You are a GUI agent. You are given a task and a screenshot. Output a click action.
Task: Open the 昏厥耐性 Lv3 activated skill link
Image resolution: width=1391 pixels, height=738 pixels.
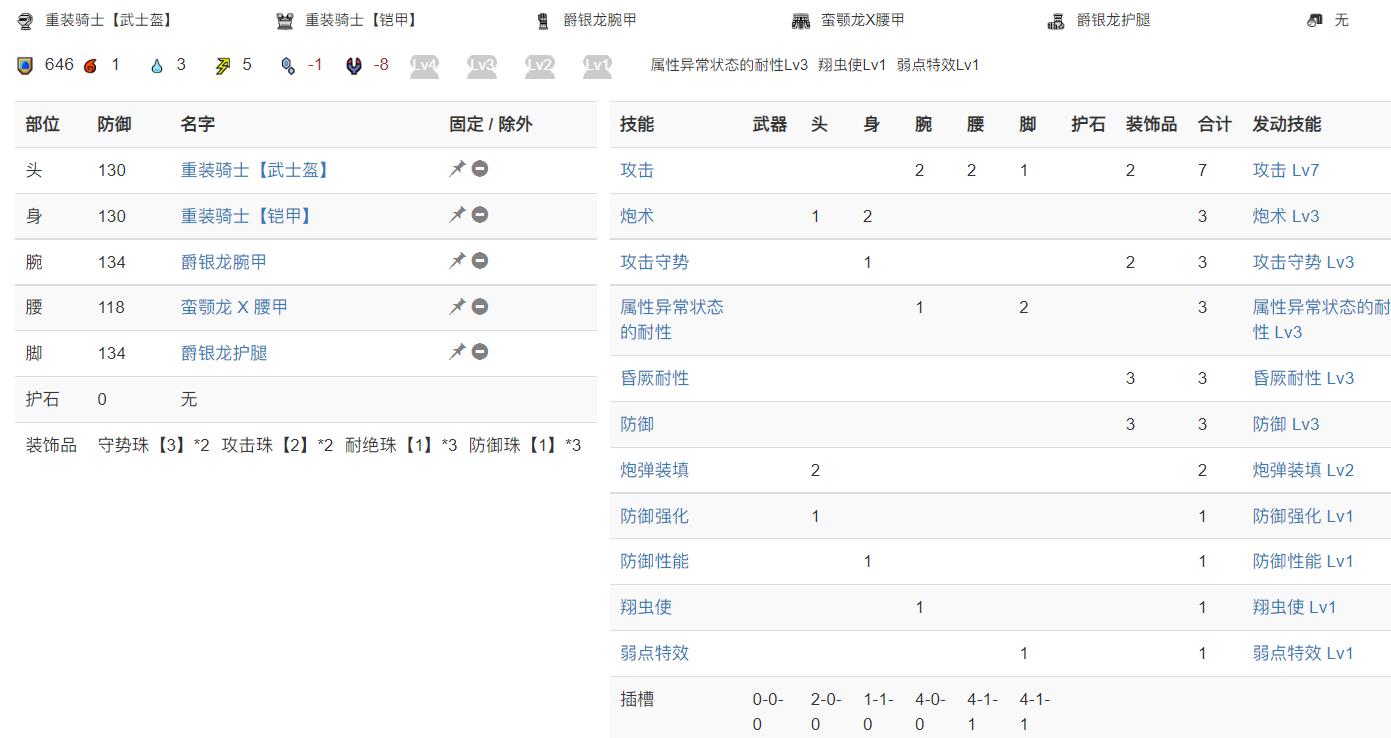click(x=1303, y=378)
